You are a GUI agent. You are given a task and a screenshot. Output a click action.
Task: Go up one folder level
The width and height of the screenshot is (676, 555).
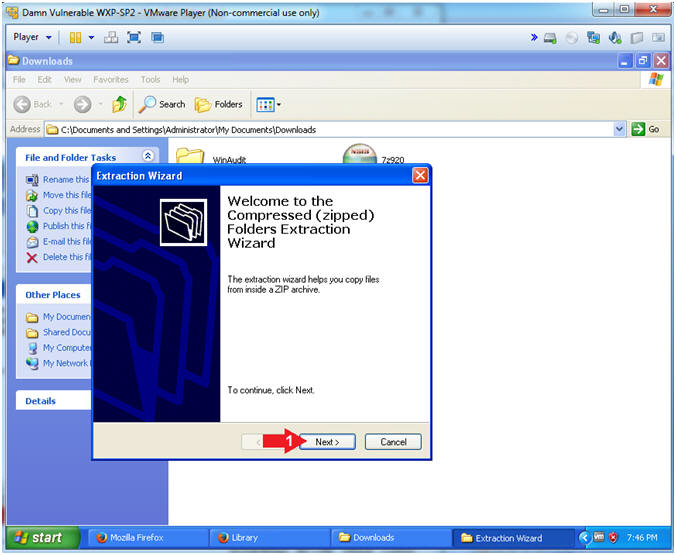[x=119, y=104]
